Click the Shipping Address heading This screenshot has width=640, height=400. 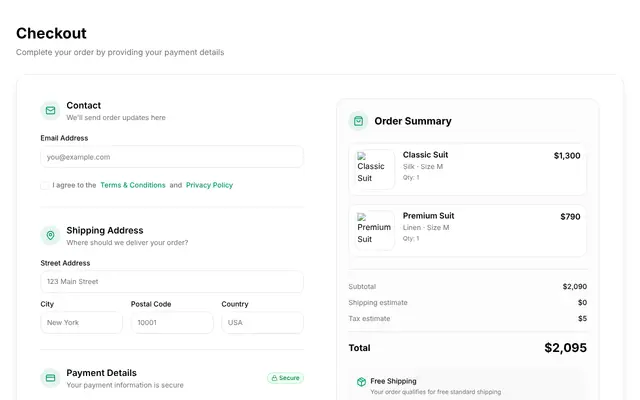(105, 230)
